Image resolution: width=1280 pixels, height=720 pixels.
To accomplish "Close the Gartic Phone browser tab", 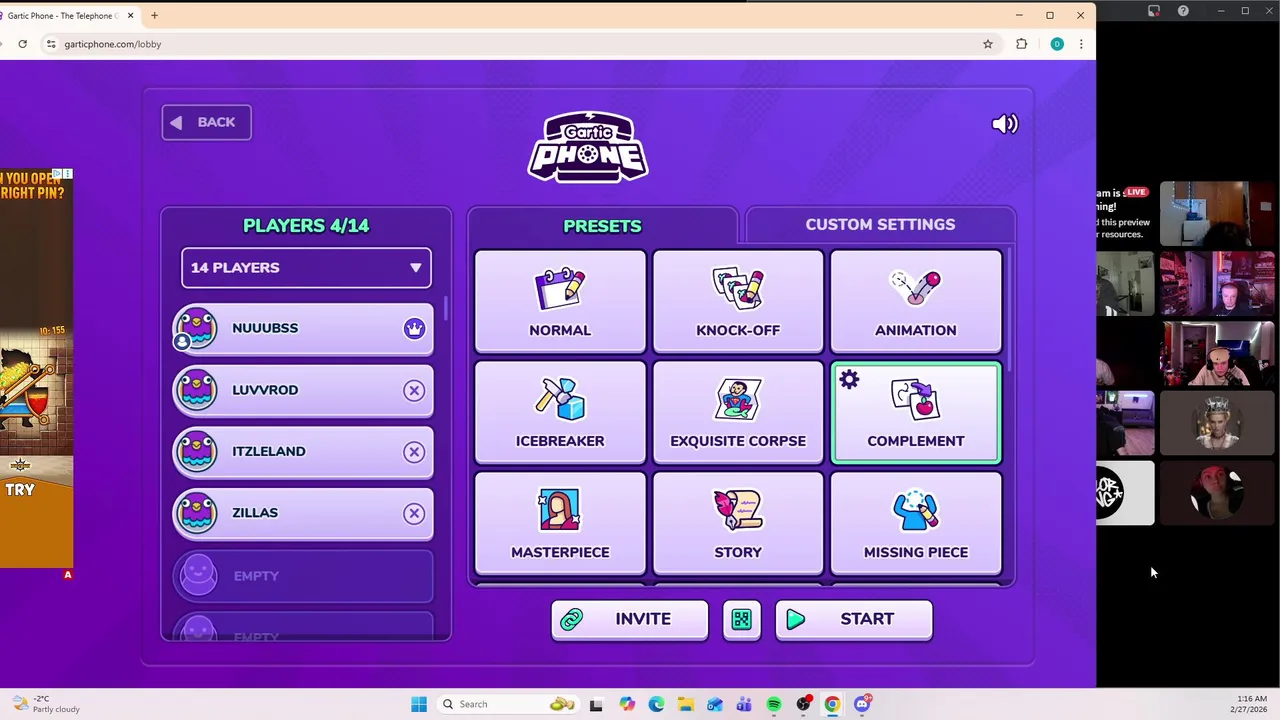I will [130, 16].
